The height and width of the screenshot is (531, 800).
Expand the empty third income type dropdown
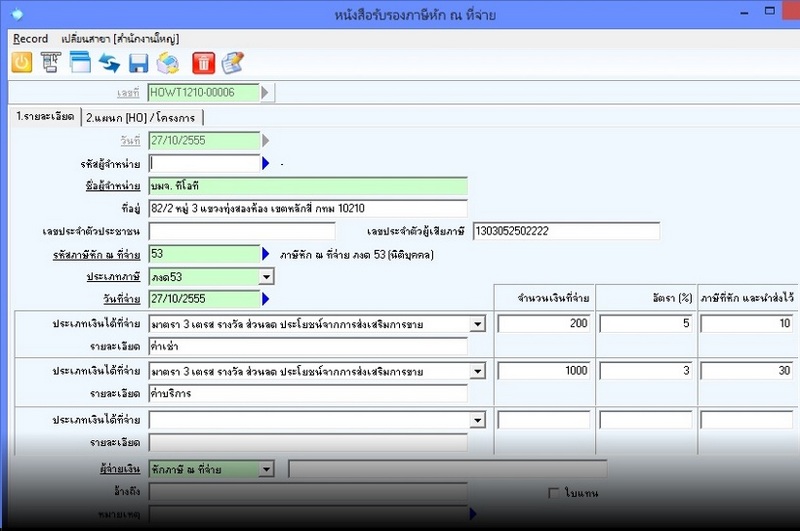point(477,420)
